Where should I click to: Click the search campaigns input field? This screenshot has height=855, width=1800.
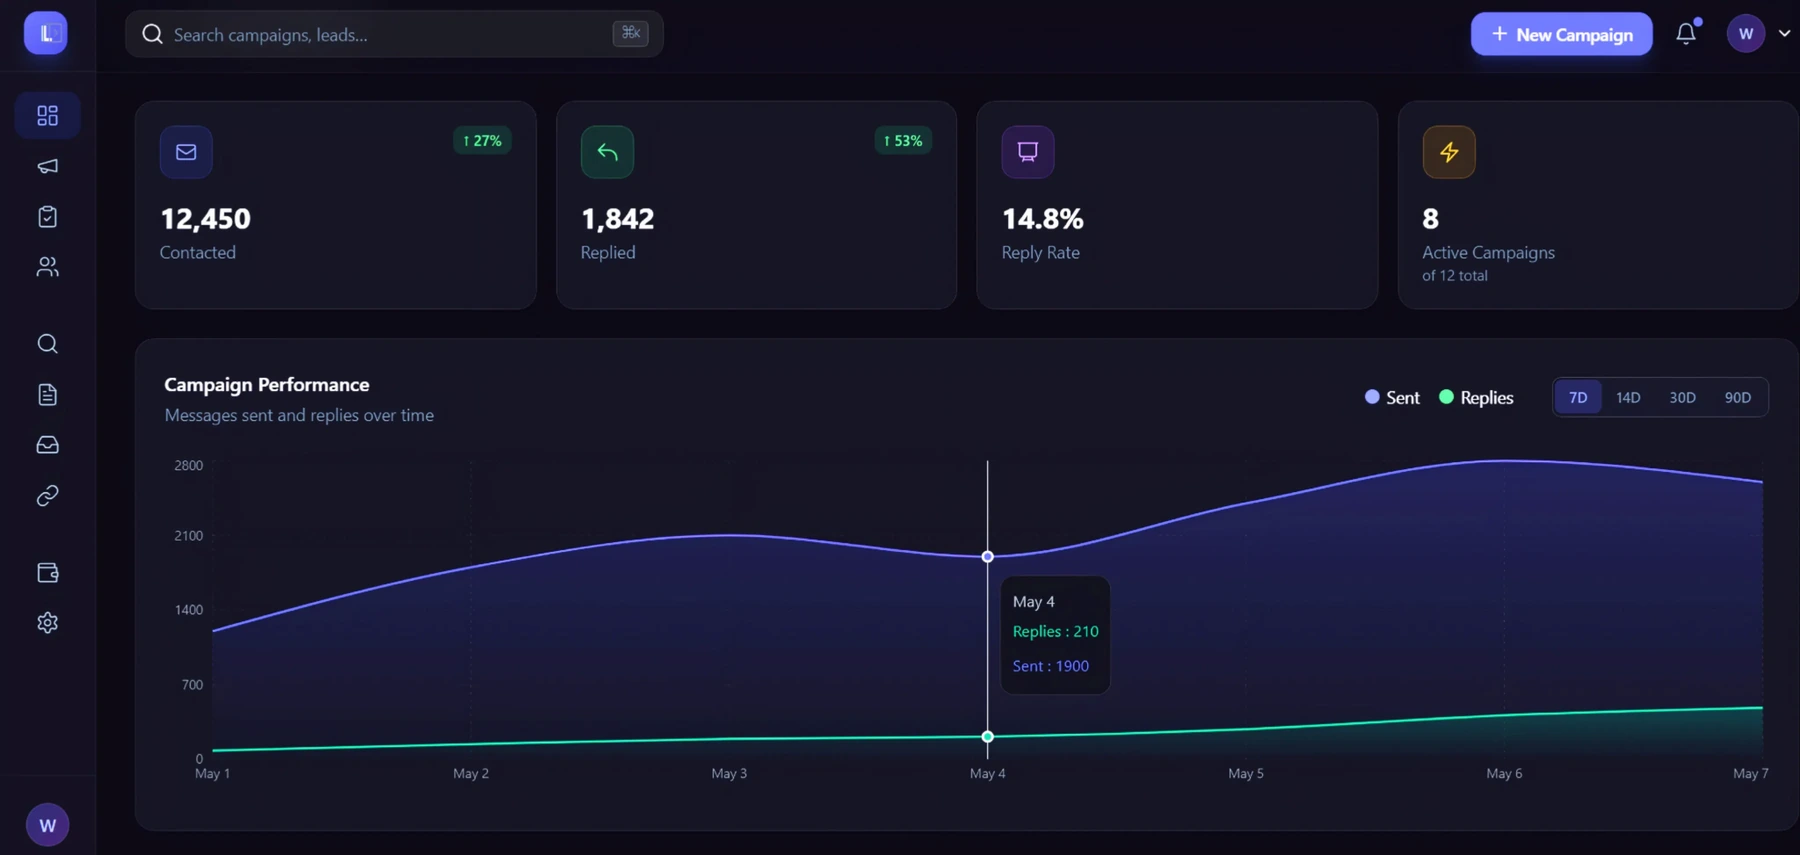pos(394,34)
